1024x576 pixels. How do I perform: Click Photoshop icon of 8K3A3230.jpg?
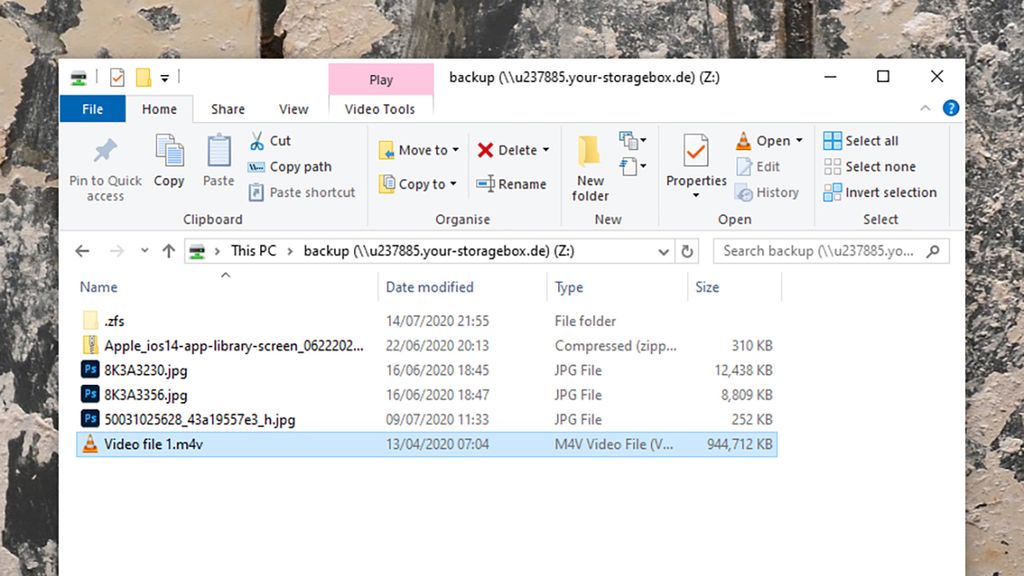90,370
